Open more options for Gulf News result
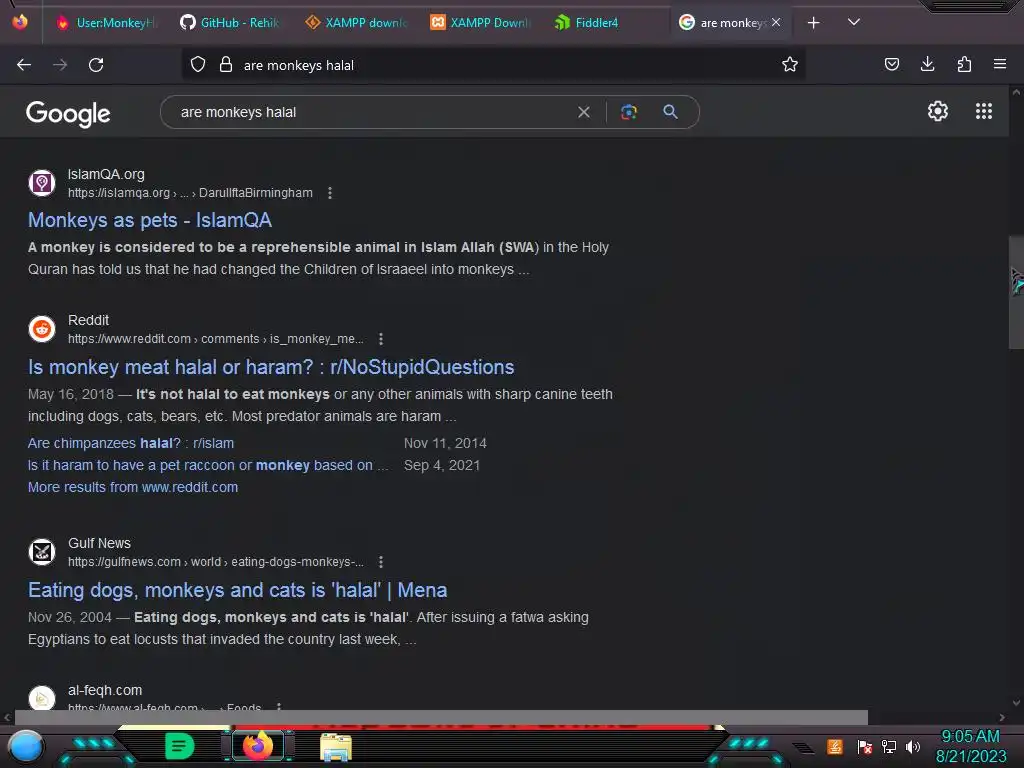 [381, 562]
